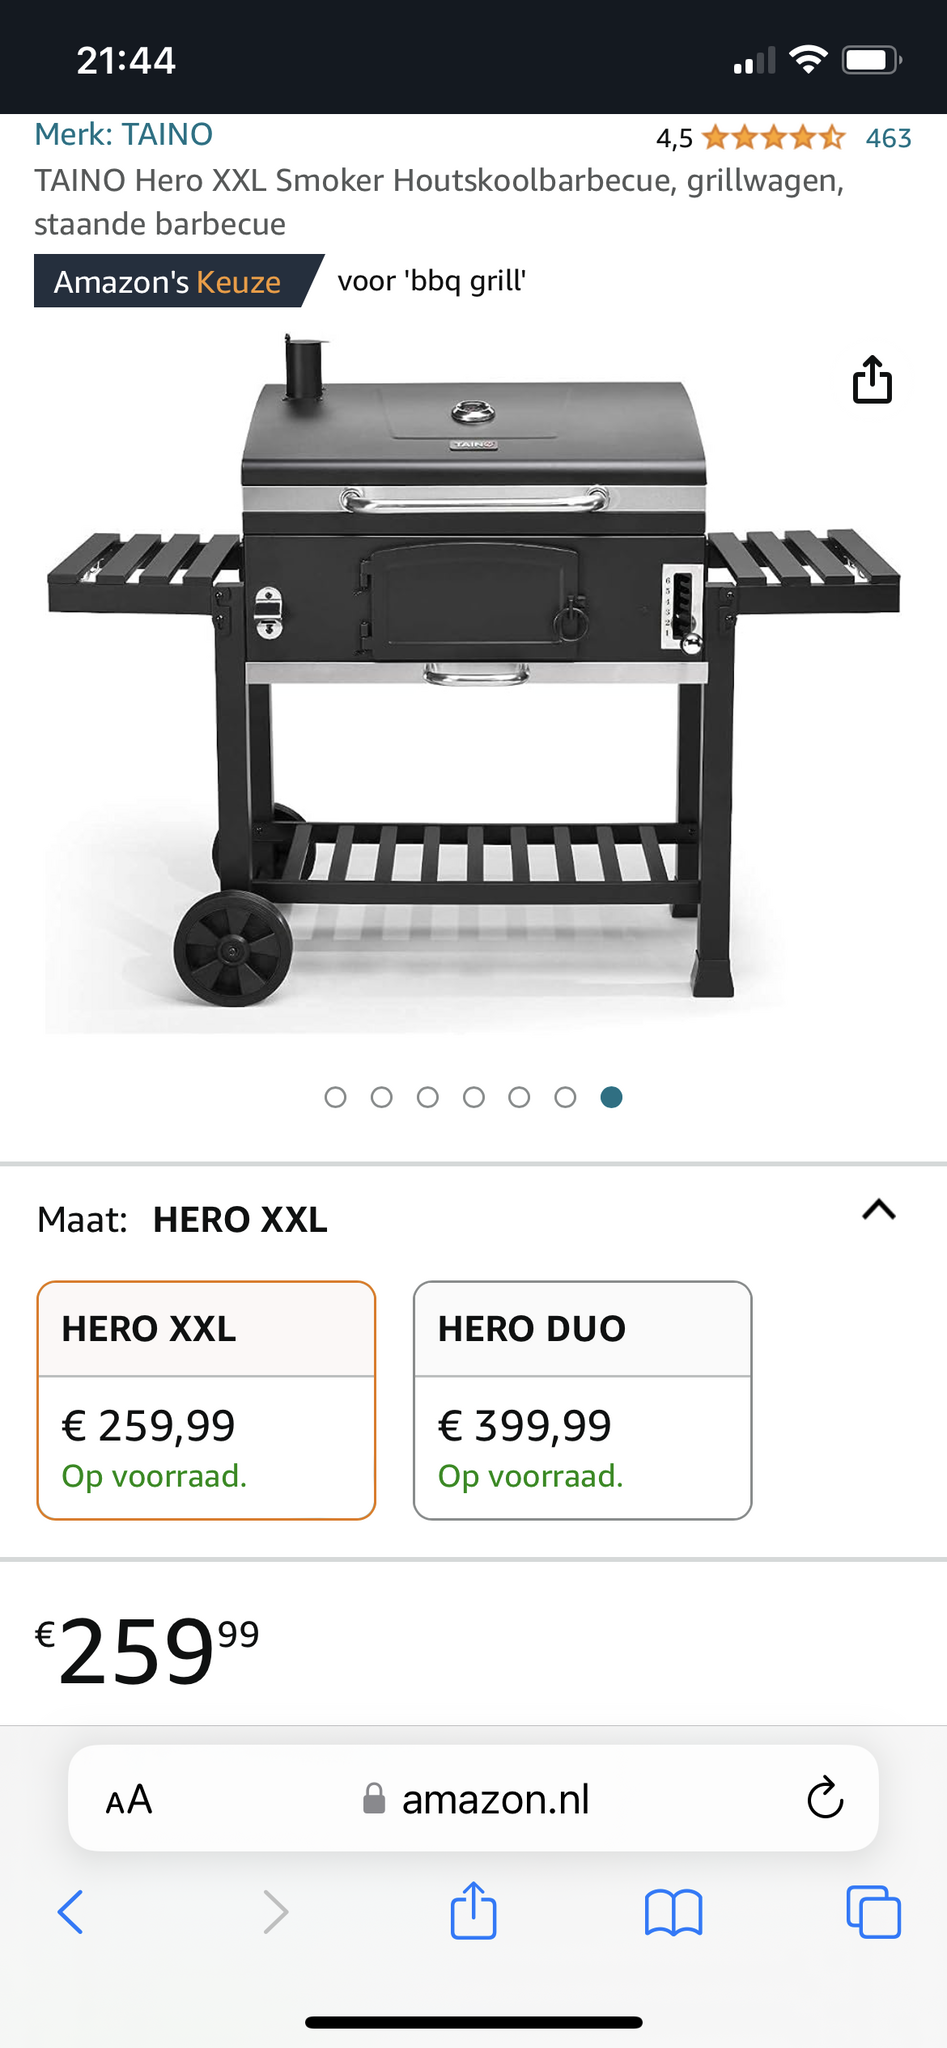Reload the page in Safari
This screenshot has width=947, height=2048.
click(x=825, y=1798)
